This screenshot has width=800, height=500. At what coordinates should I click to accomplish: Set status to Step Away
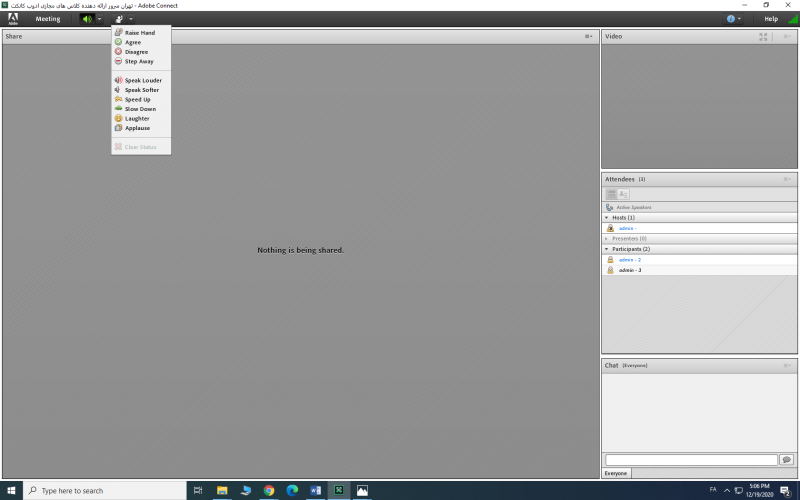pyautogui.click(x=139, y=61)
